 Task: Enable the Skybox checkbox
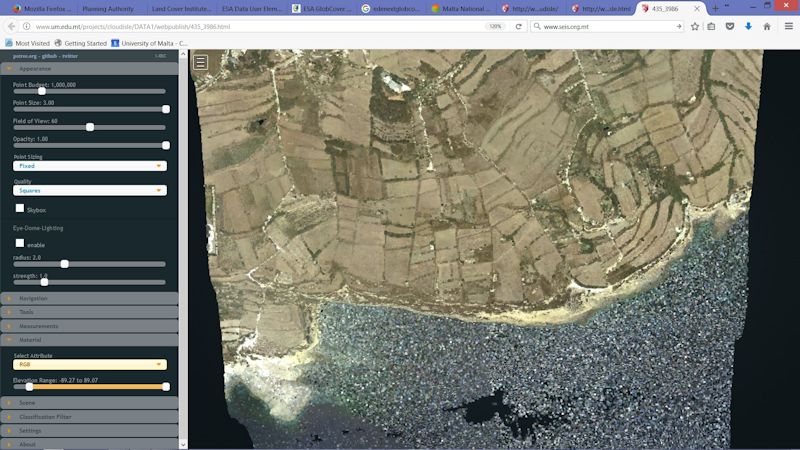(20, 208)
